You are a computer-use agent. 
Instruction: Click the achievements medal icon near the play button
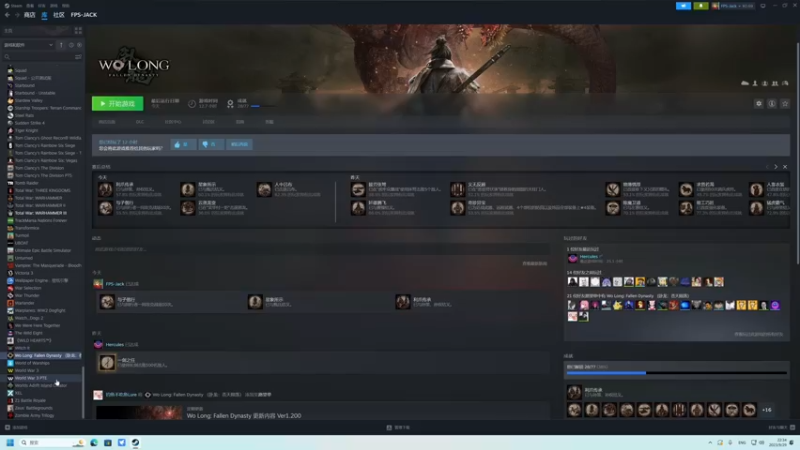[x=230, y=104]
